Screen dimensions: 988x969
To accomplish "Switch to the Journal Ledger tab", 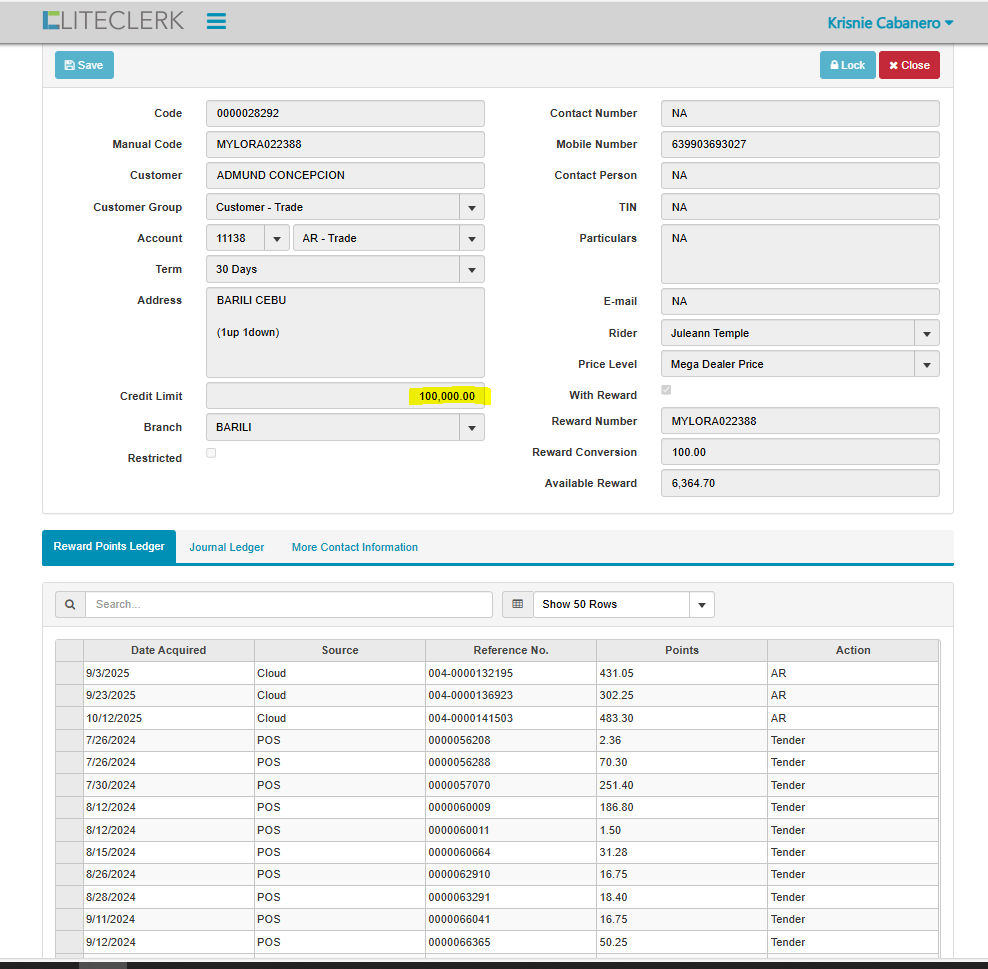I will coord(227,547).
